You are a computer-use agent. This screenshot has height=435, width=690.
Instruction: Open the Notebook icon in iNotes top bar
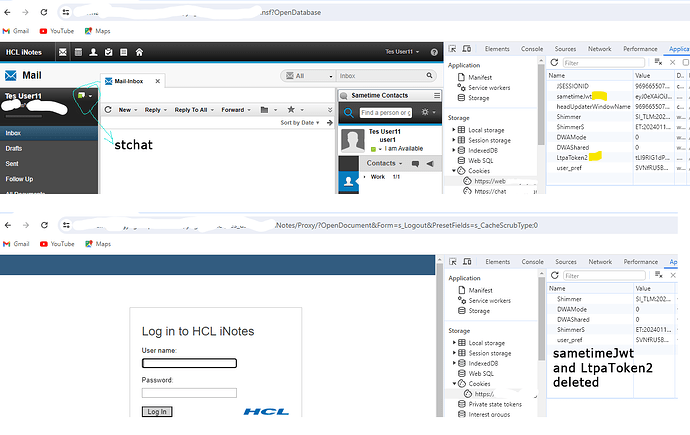click(x=124, y=52)
